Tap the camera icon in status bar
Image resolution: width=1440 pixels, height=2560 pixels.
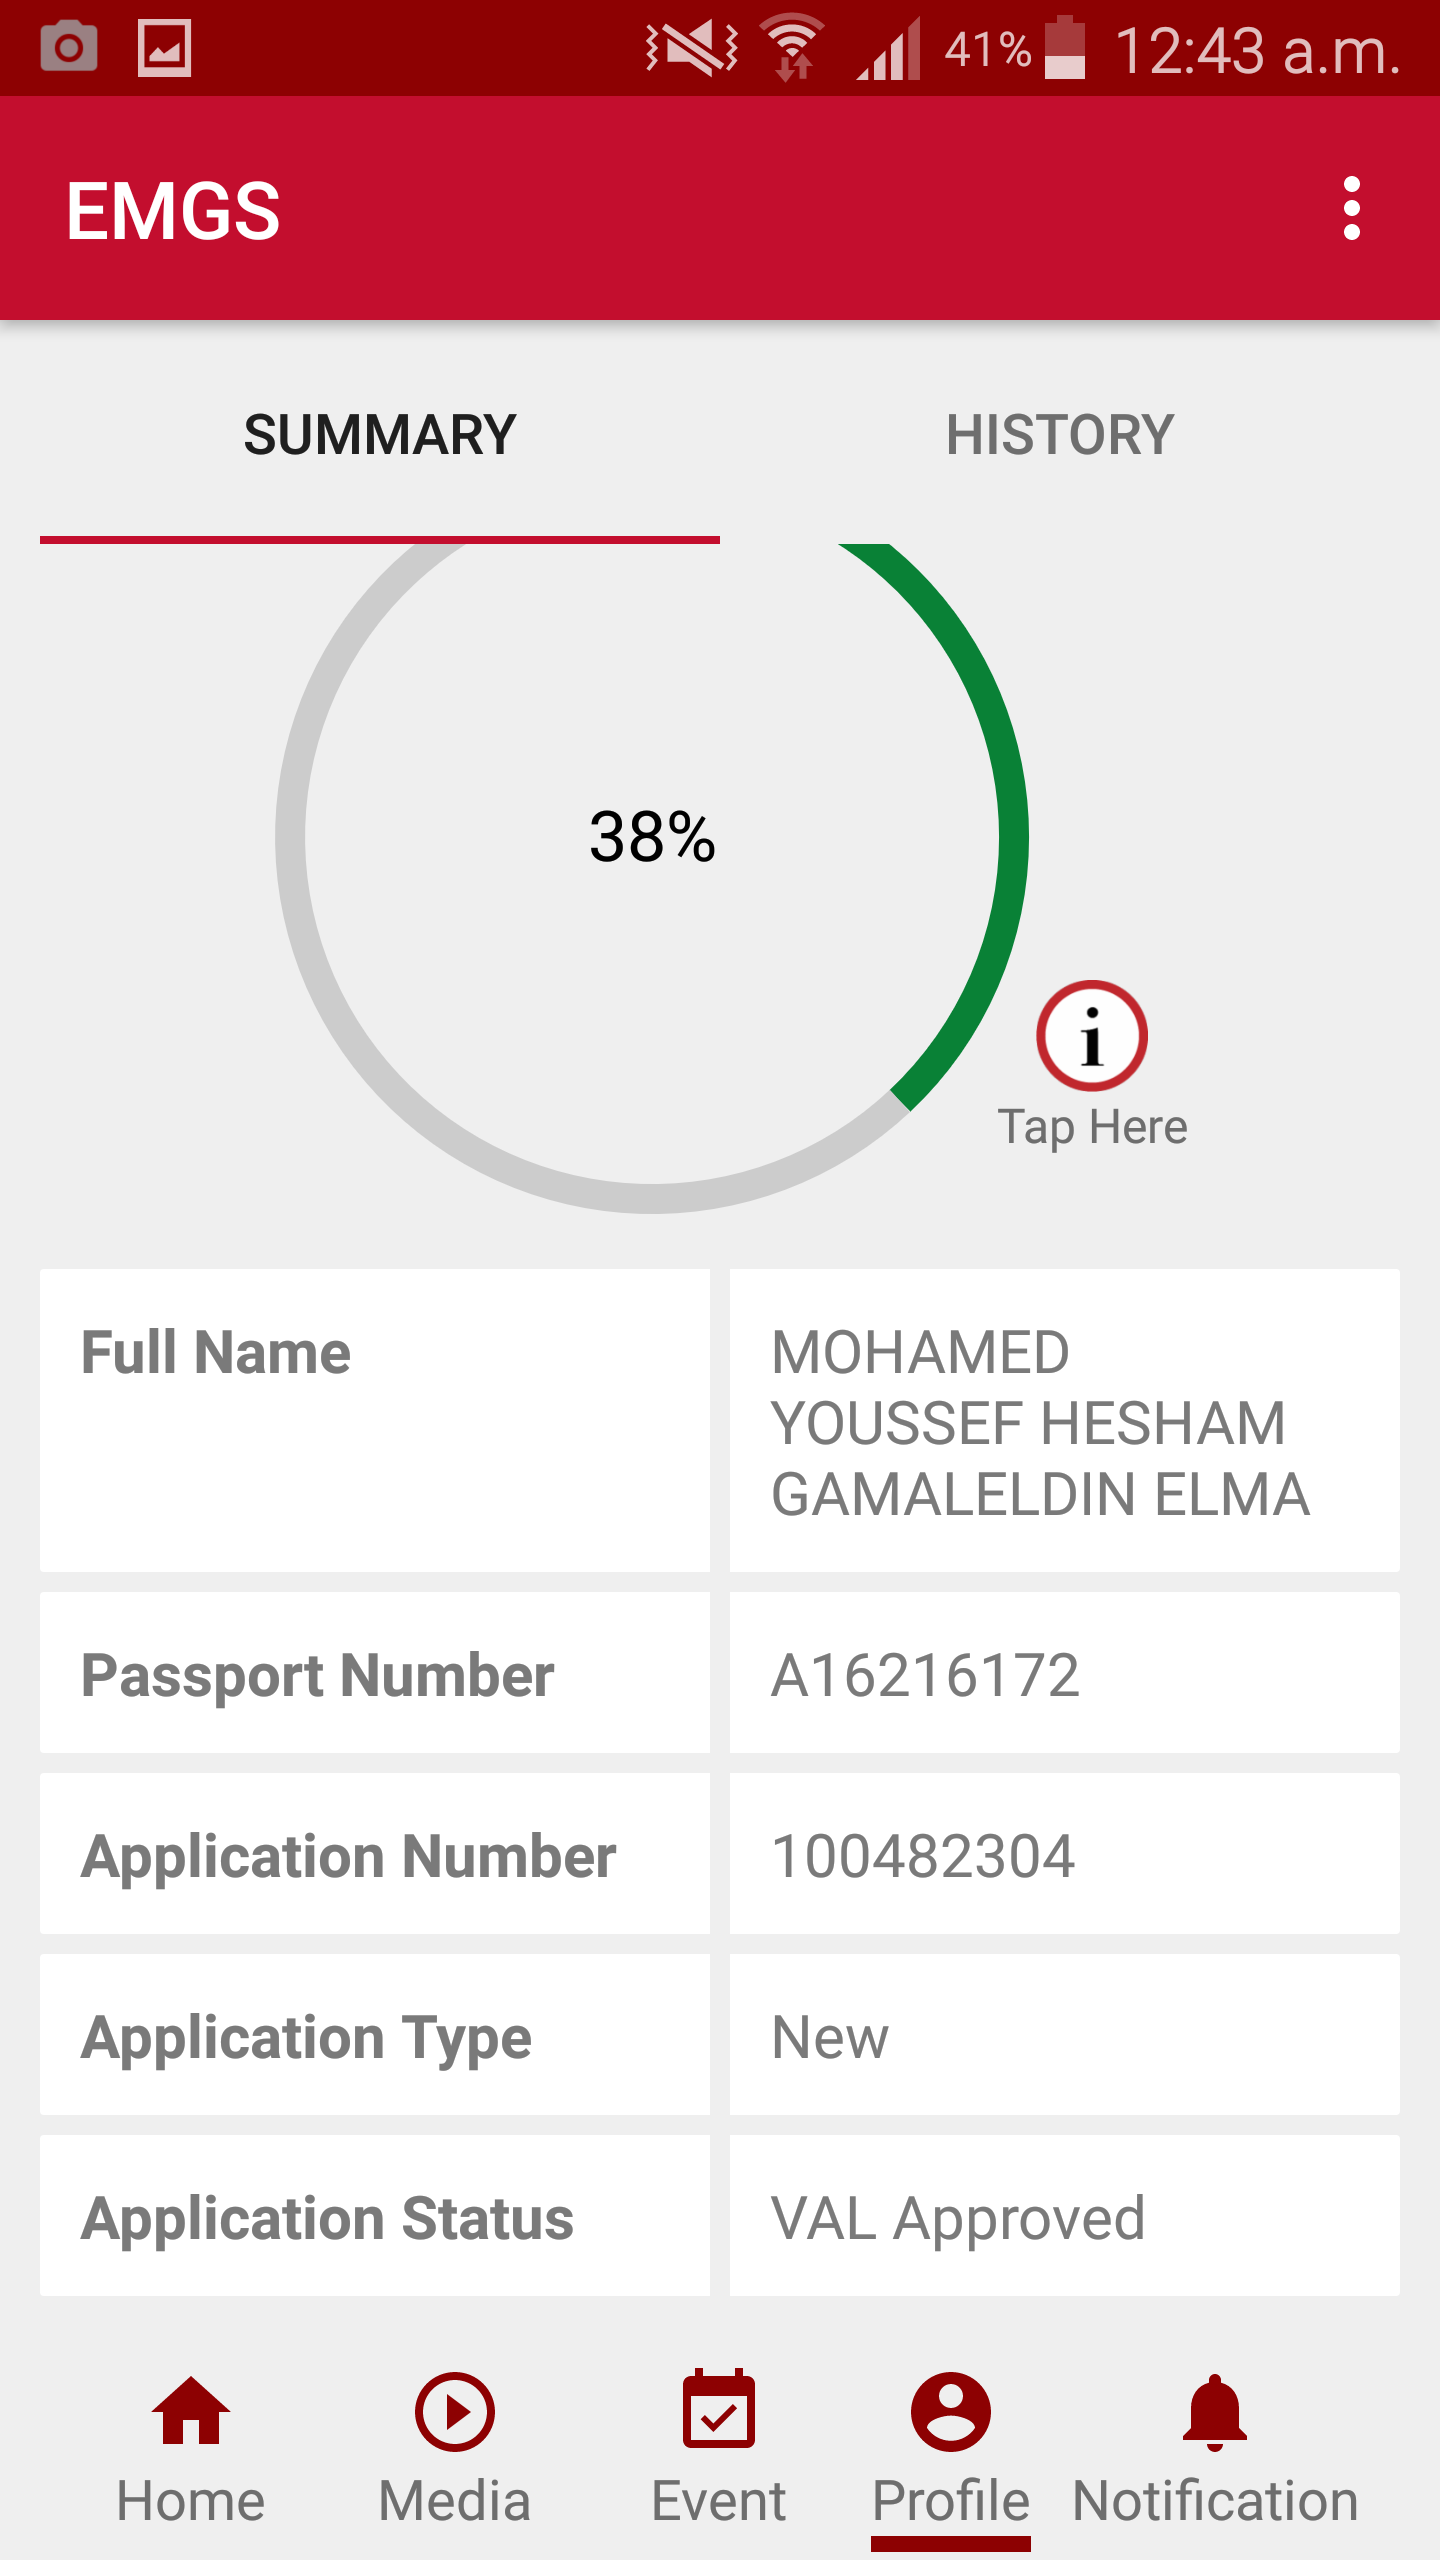pos(69,48)
